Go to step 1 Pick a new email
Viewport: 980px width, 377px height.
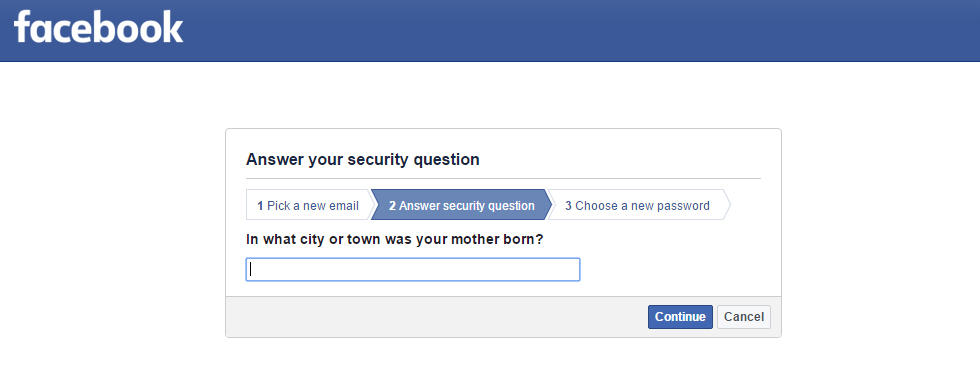[308, 205]
